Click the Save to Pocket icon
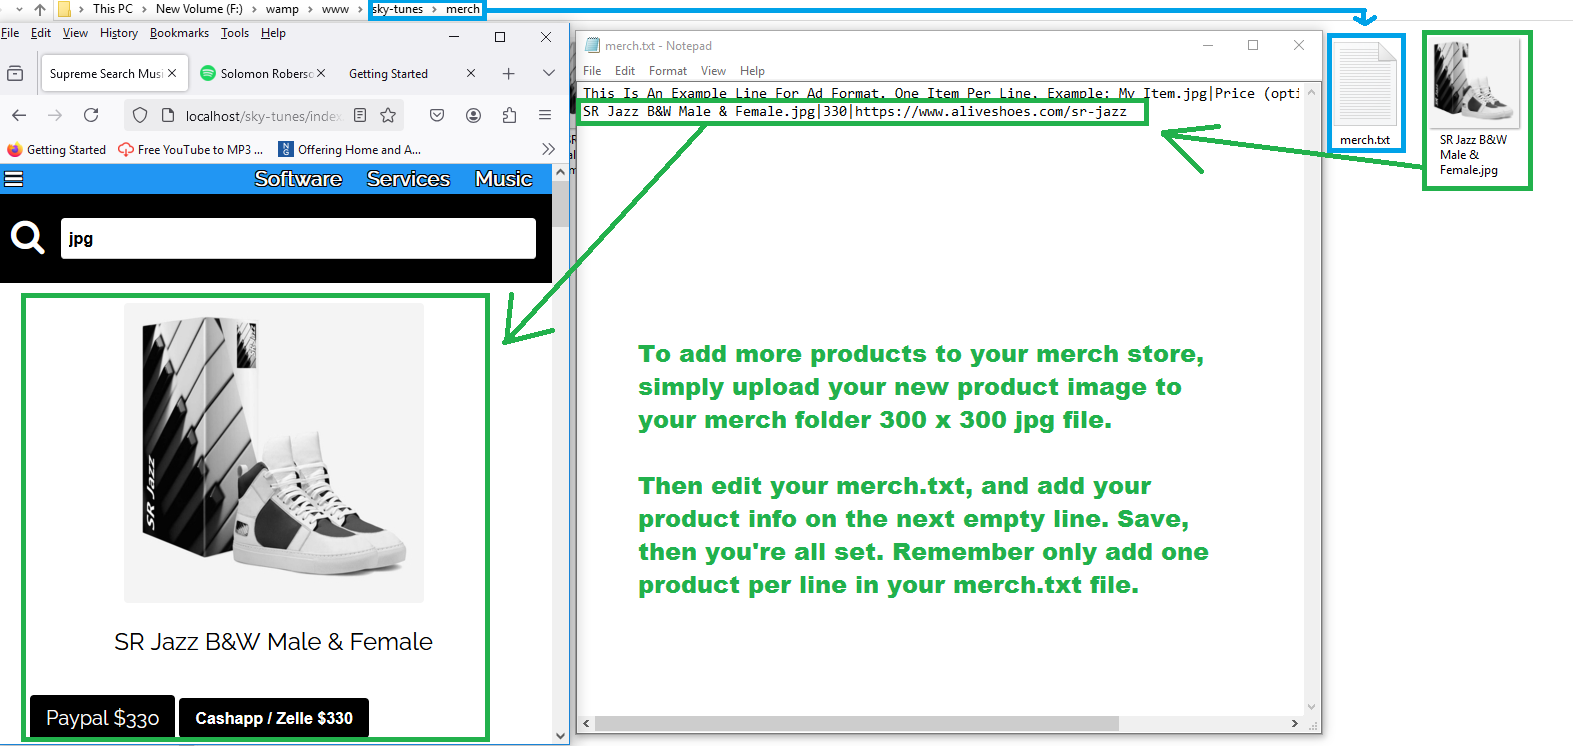The width and height of the screenshot is (1573, 746). click(x=437, y=115)
